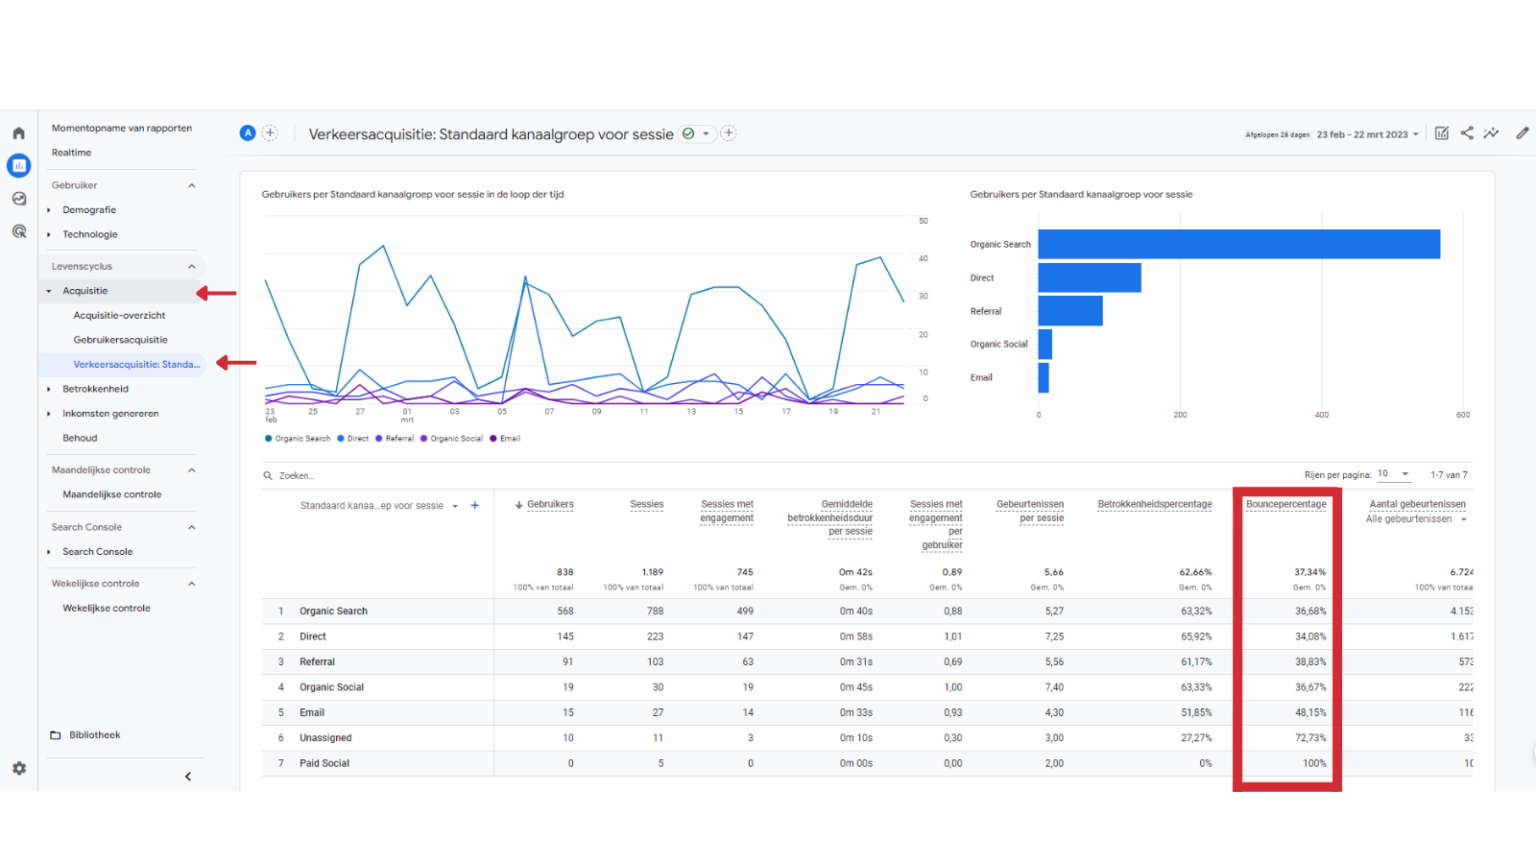
Task: Sort by Bouncepercentage column header
Action: pos(1286,505)
